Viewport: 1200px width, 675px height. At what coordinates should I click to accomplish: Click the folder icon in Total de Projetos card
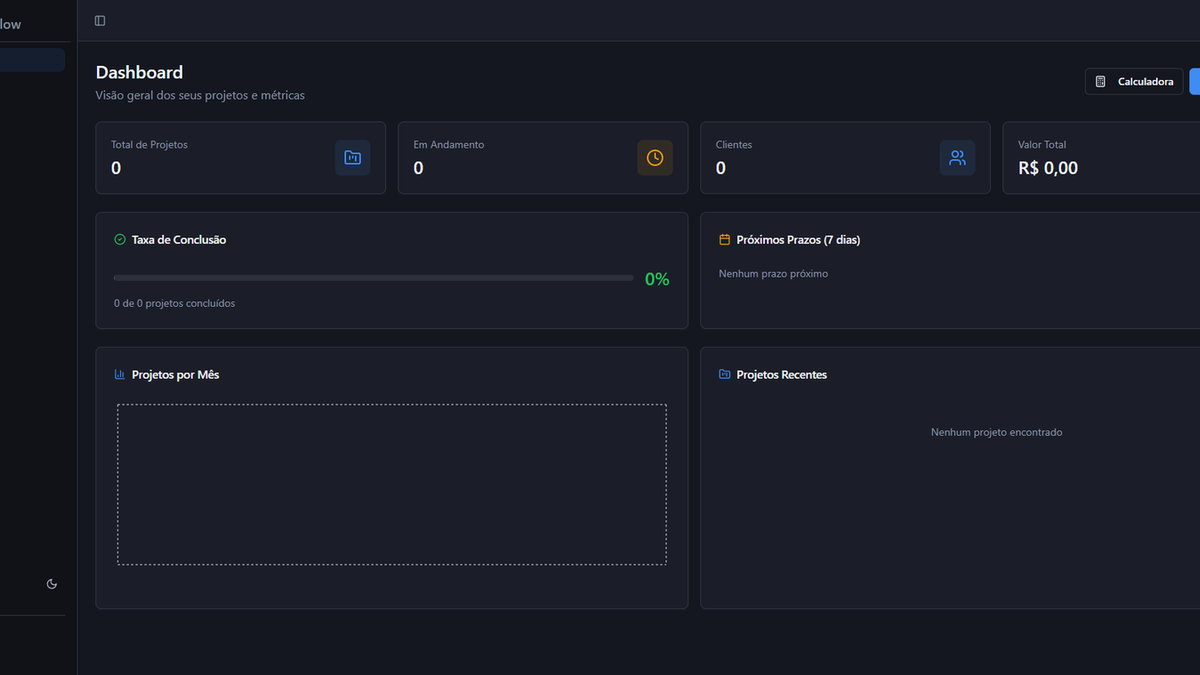pos(353,158)
